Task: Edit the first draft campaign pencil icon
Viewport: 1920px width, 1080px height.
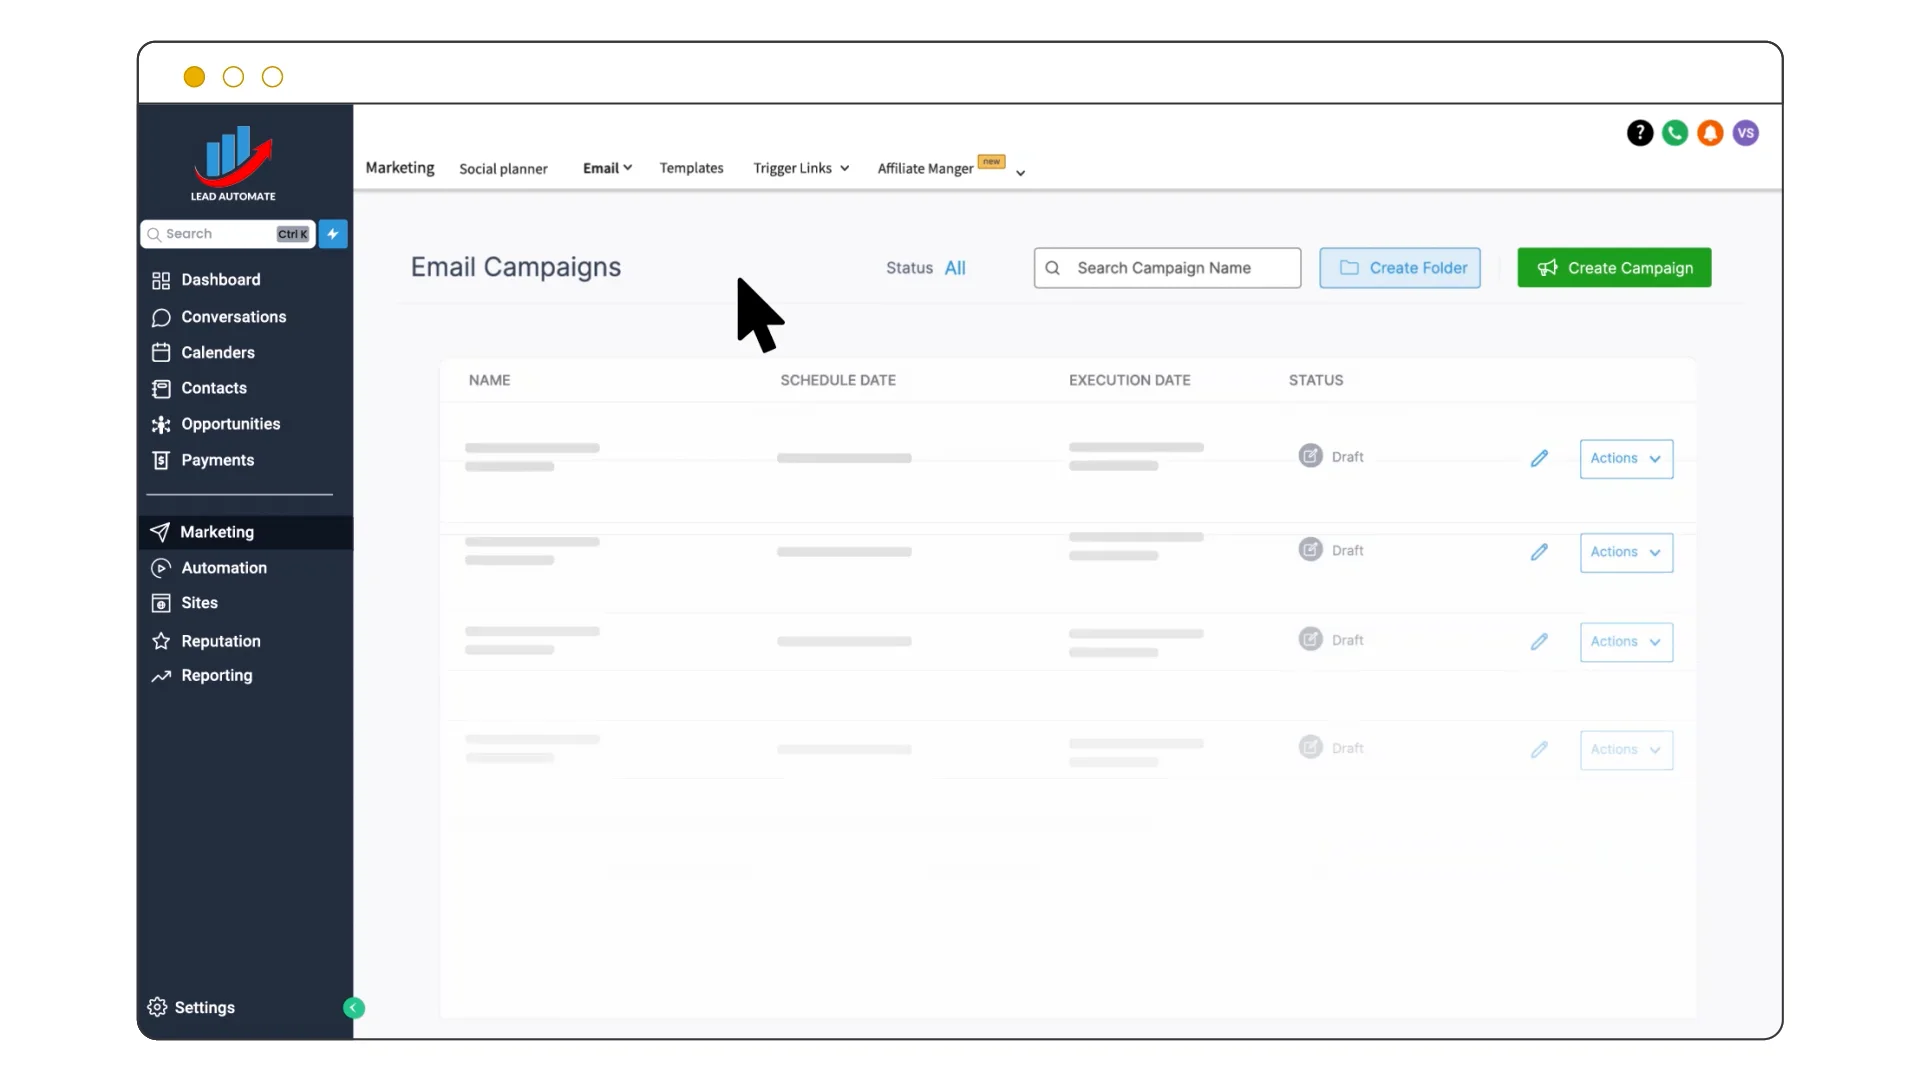Action: (x=1539, y=459)
